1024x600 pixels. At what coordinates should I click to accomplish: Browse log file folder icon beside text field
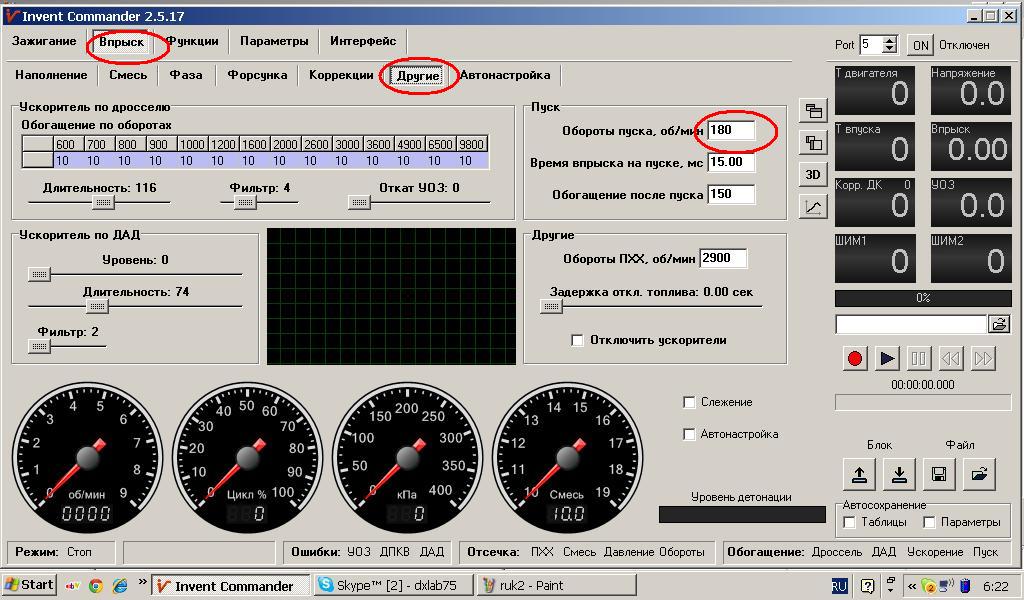coord(999,324)
